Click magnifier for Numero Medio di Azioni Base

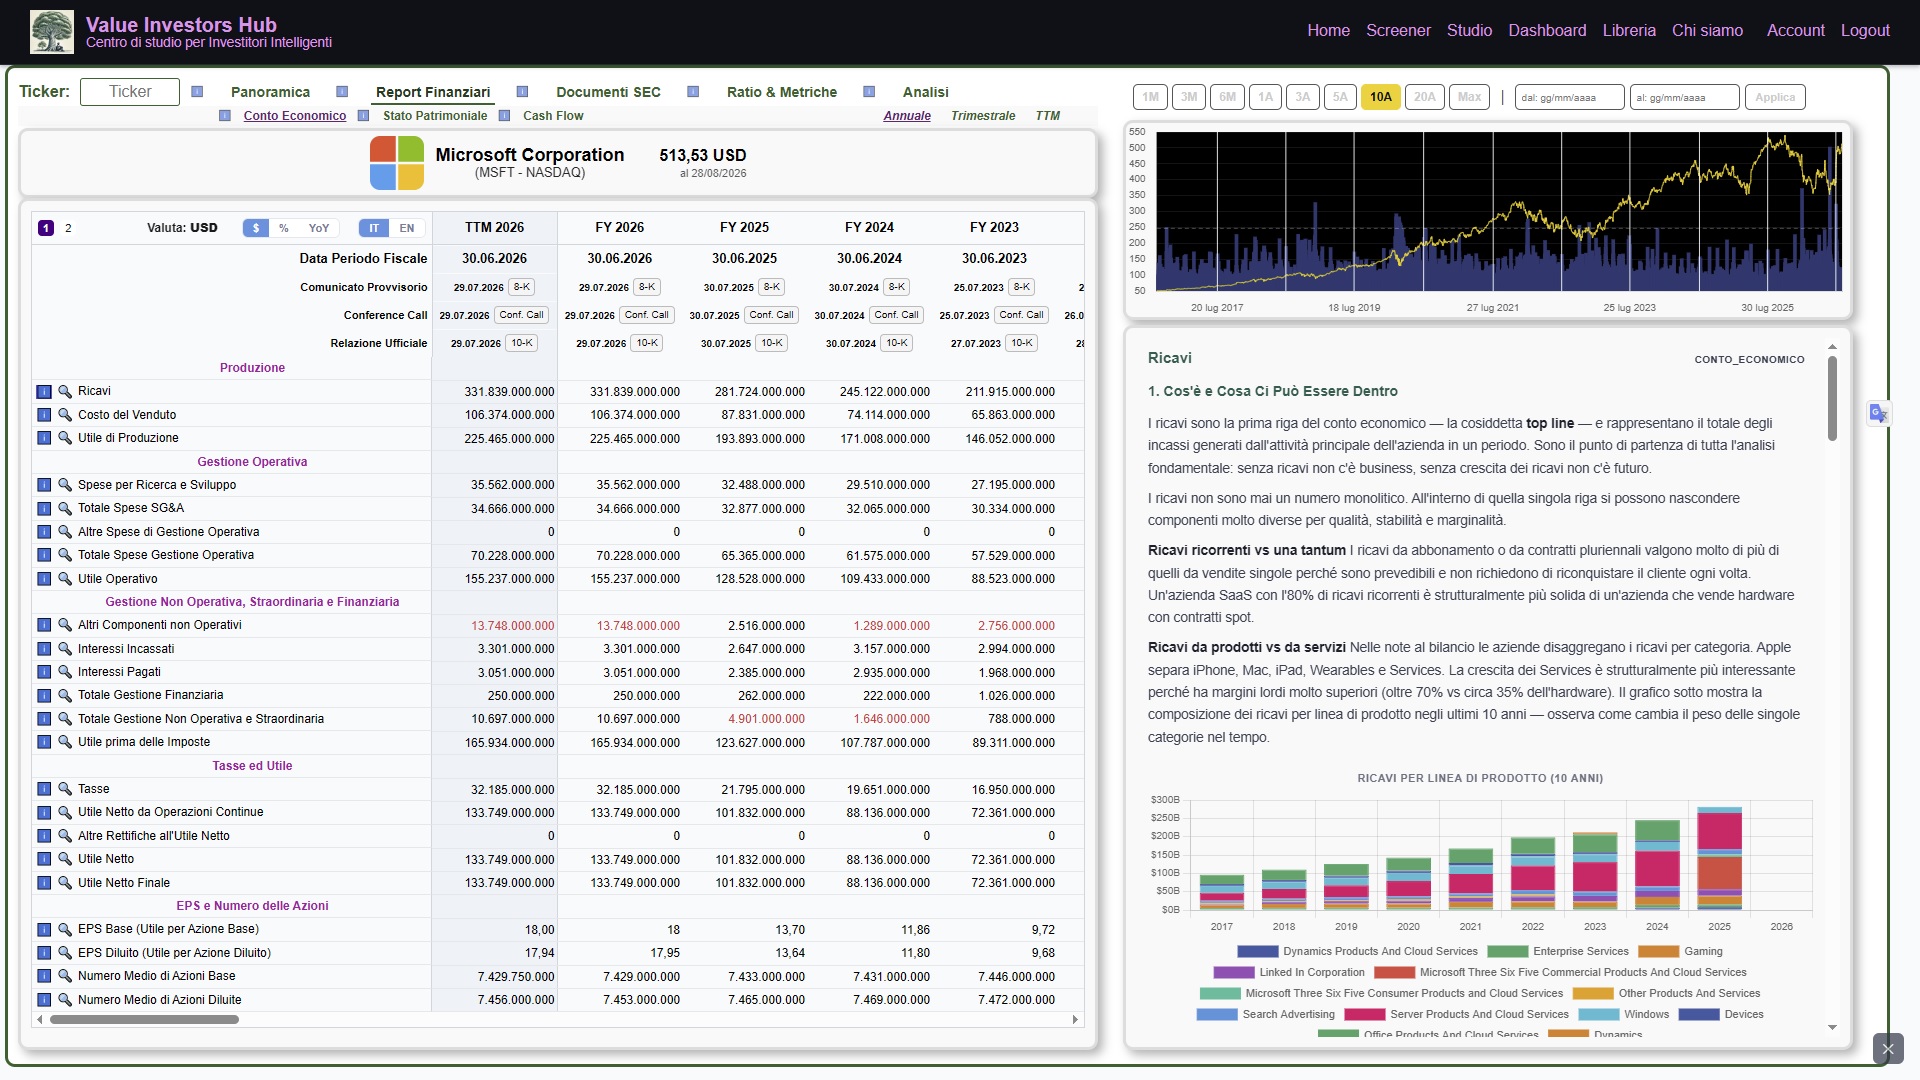[65, 976]
